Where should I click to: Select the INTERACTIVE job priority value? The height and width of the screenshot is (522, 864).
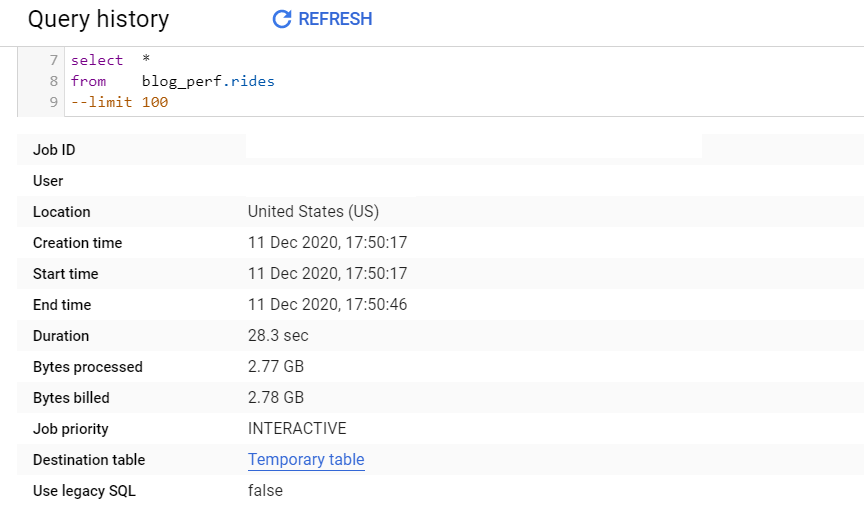(297, 429)
